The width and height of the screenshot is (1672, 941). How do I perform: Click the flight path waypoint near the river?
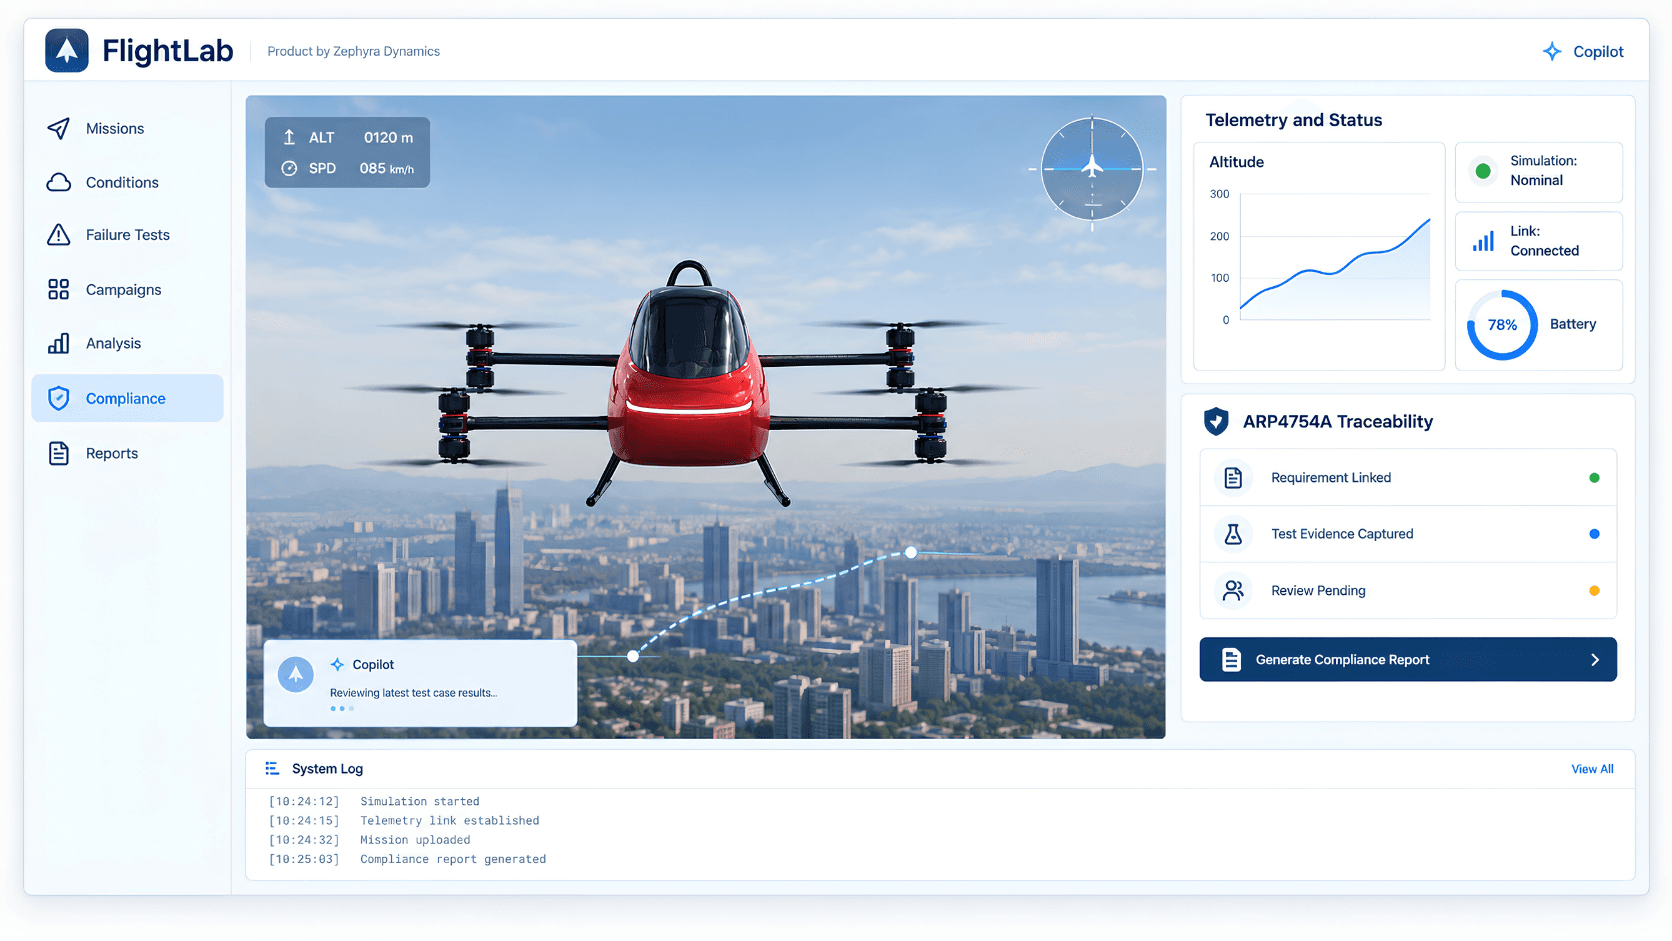coord(911,552)
